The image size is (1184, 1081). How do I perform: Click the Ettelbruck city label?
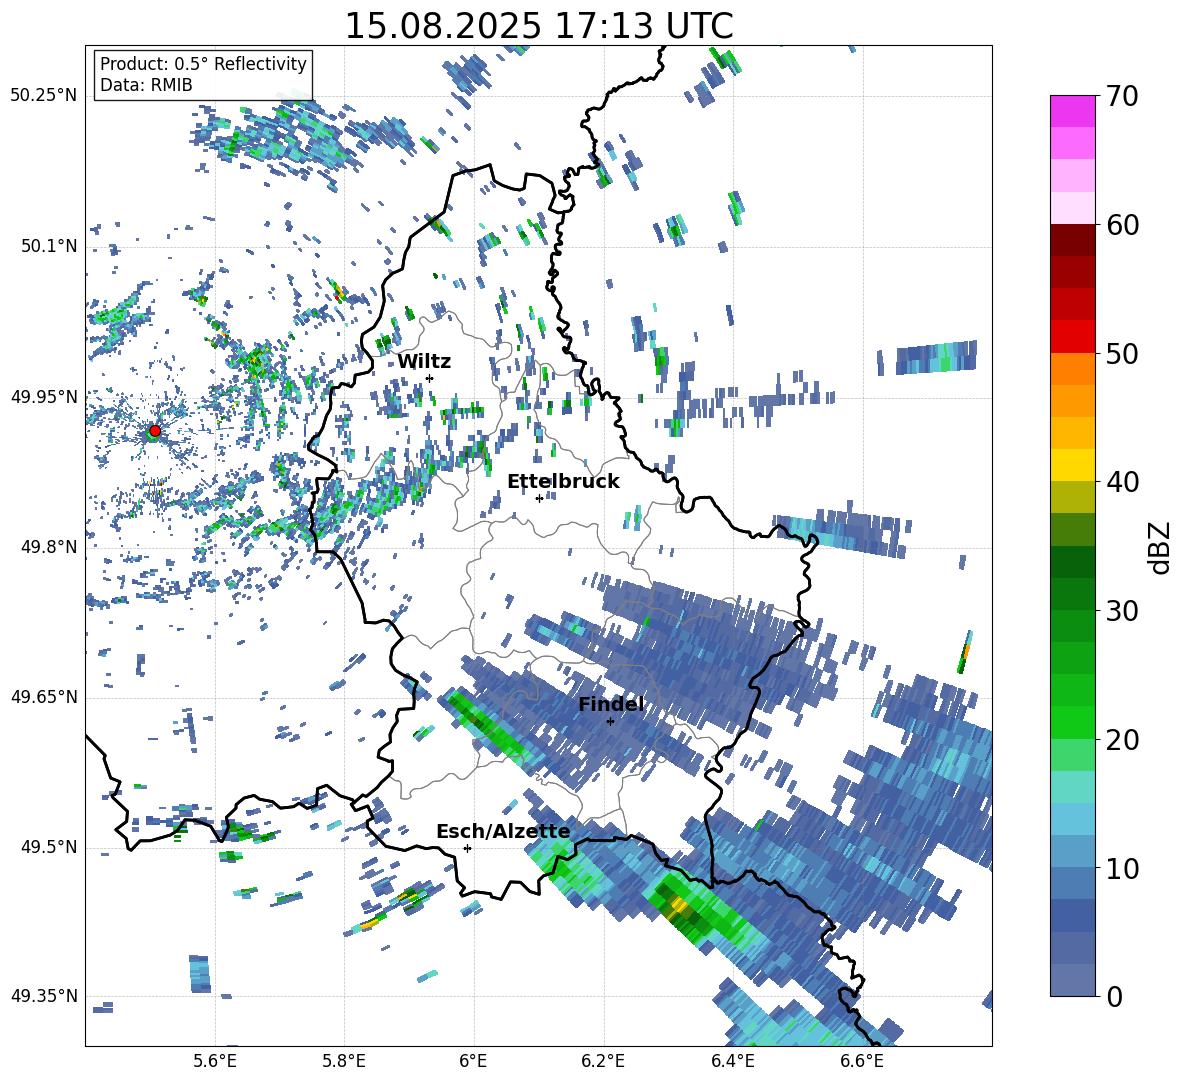(x=563, y=482)
